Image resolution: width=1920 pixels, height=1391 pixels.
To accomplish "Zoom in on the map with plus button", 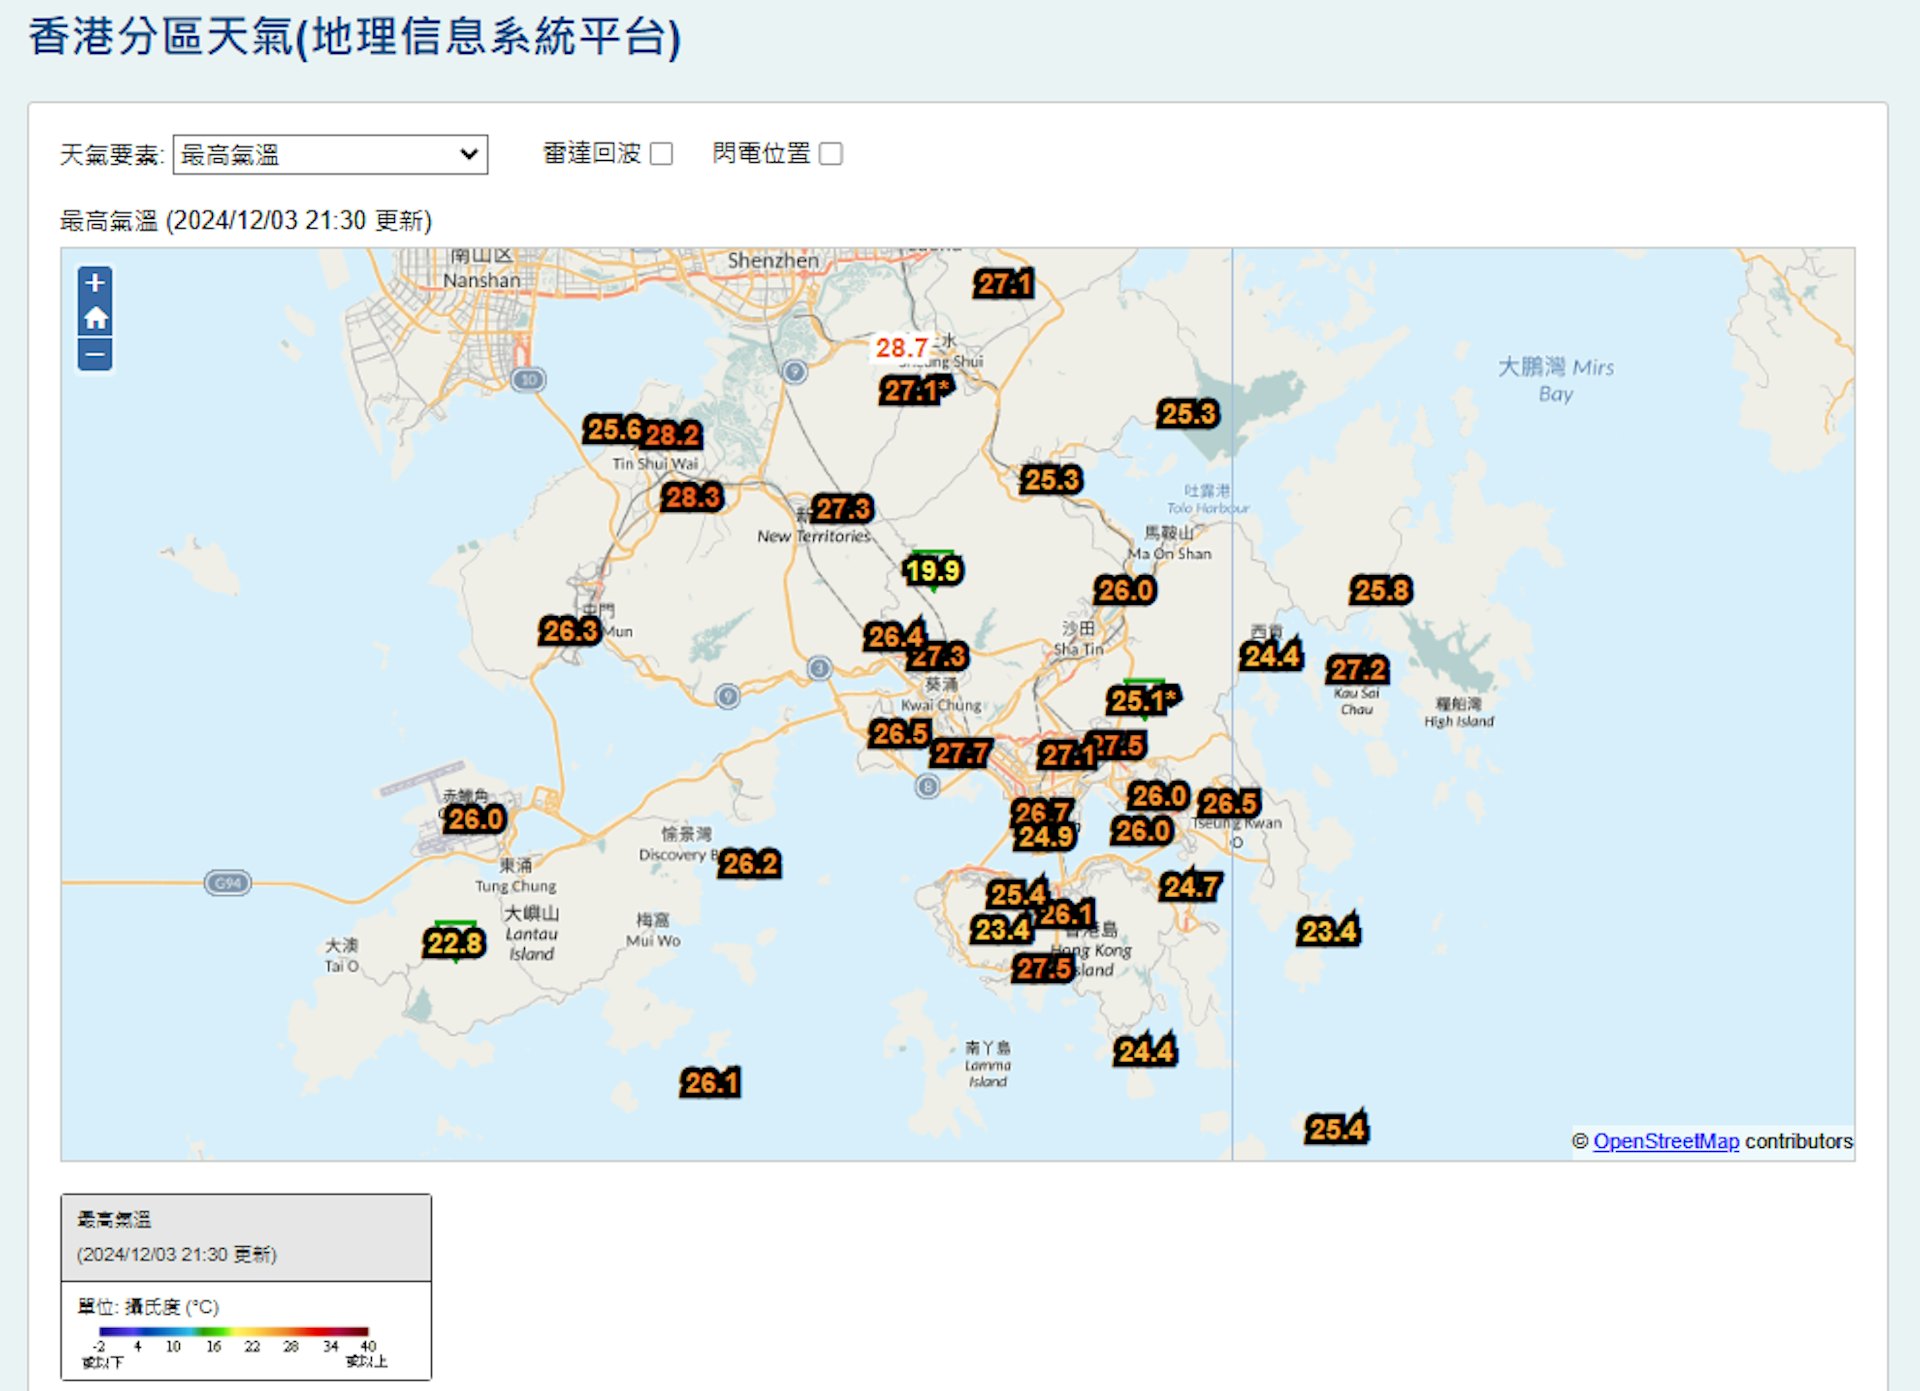I will 95,283.
